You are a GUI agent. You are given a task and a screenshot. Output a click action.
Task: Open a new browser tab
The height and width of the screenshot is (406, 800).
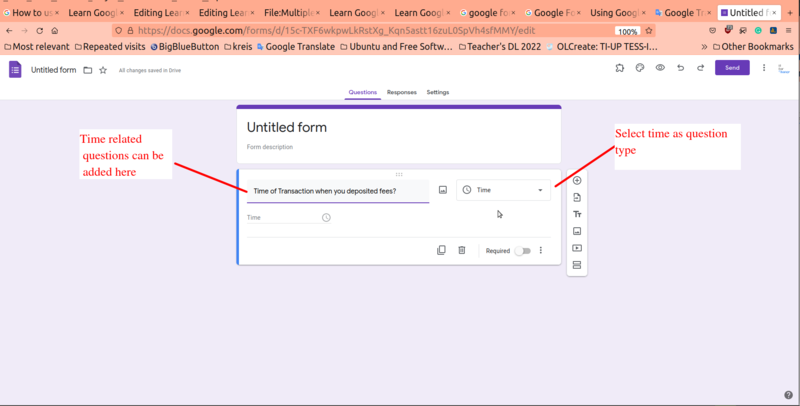click(790, 13)
